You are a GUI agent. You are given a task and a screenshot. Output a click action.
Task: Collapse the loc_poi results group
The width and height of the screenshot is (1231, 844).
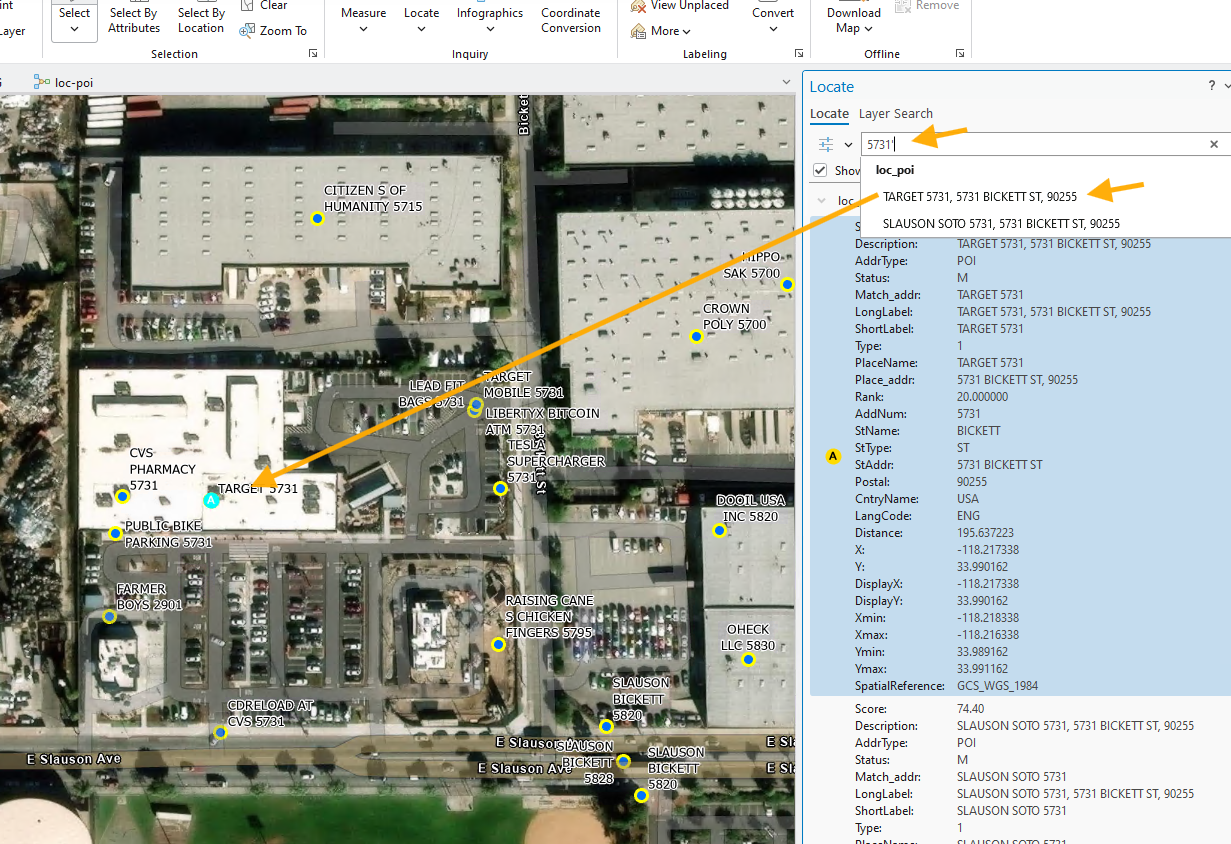[822, 200]
